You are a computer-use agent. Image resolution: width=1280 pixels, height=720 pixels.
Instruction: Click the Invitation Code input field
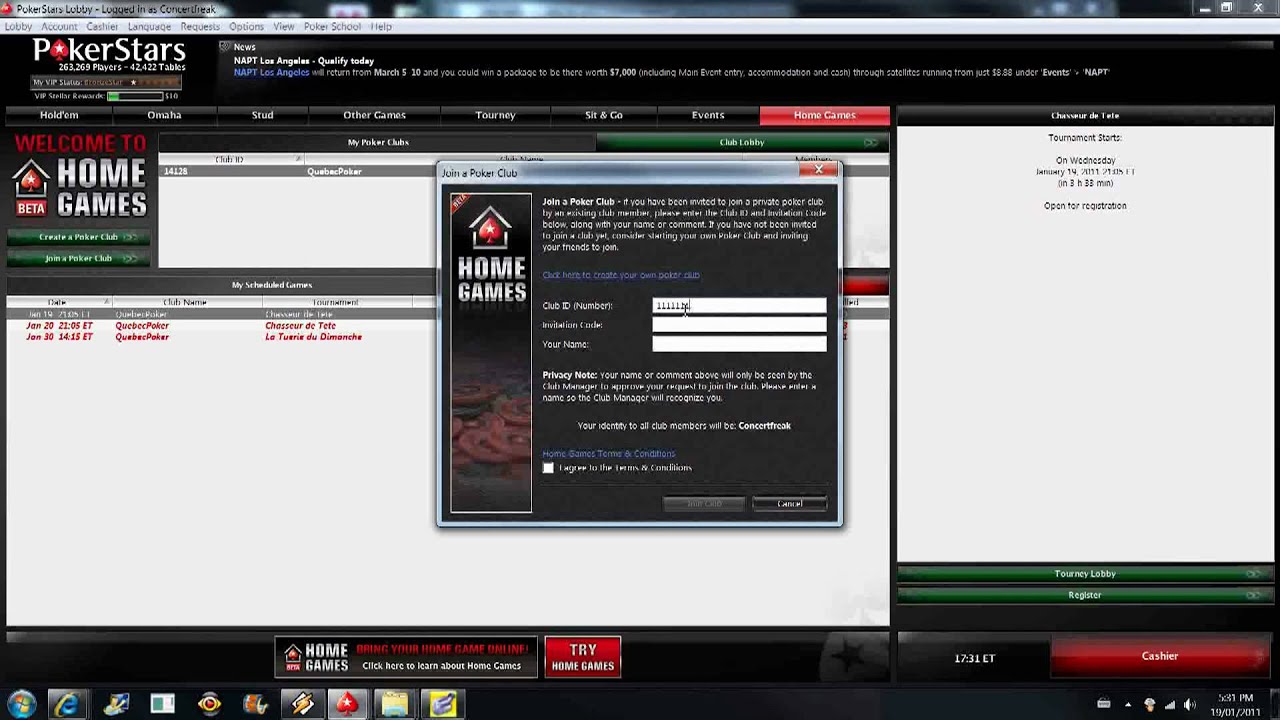(x=739, y=325)
